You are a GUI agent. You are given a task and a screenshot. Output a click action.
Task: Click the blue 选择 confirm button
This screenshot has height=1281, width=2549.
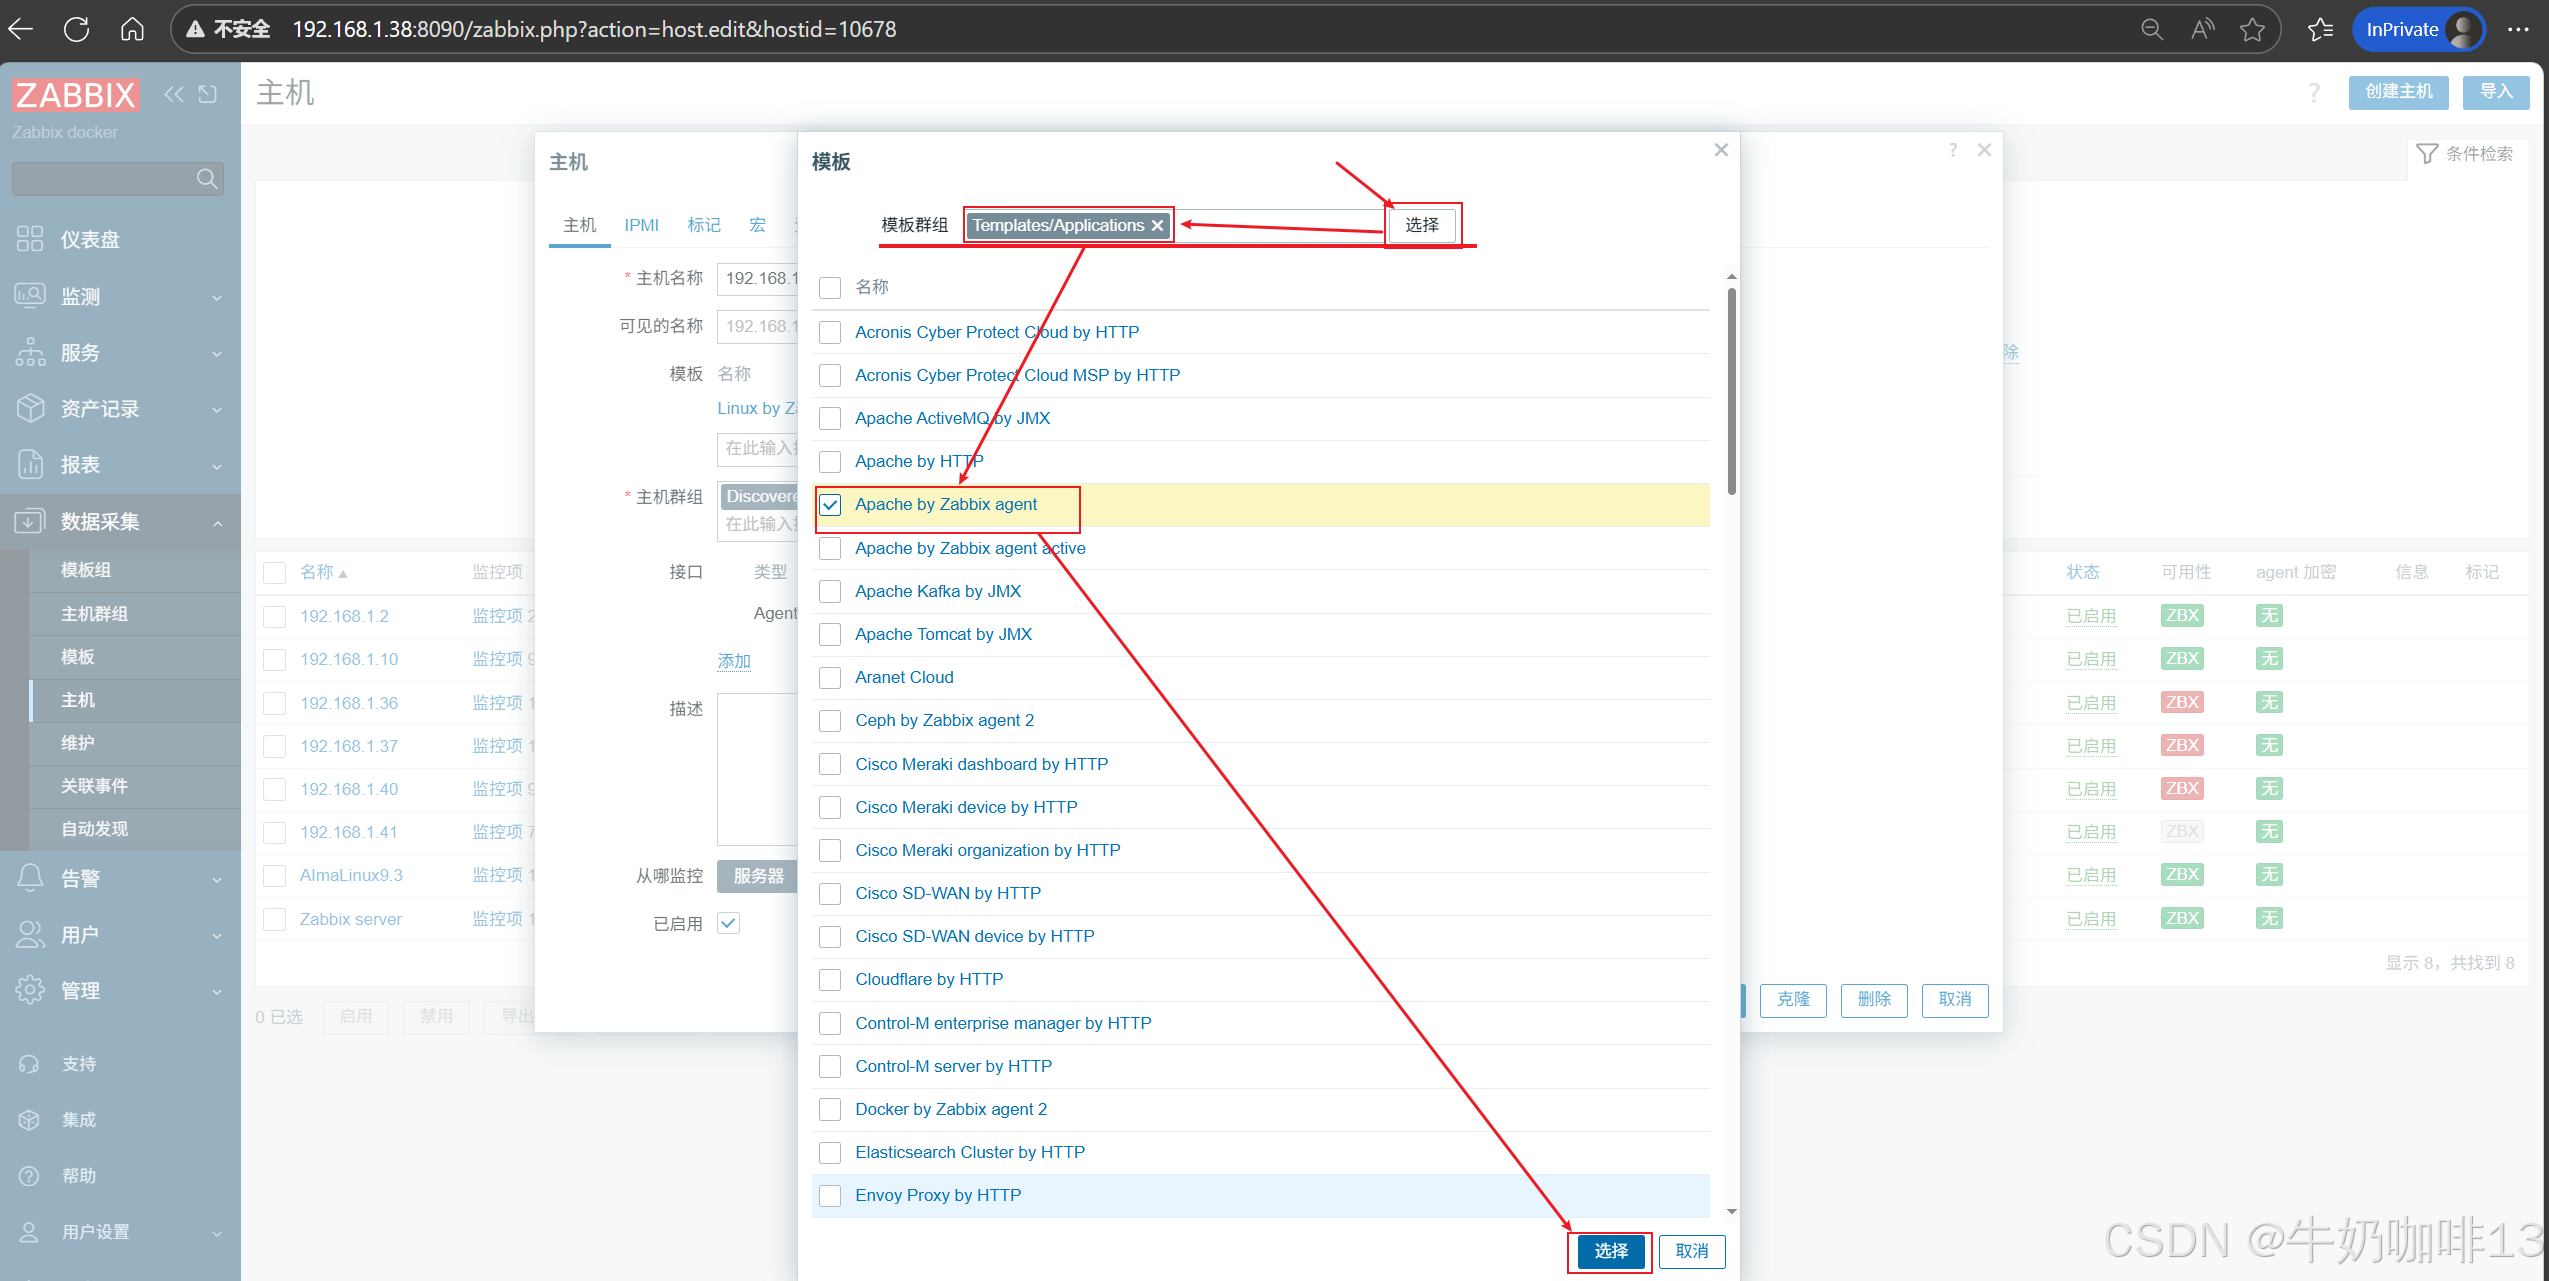point(1610,1251)
